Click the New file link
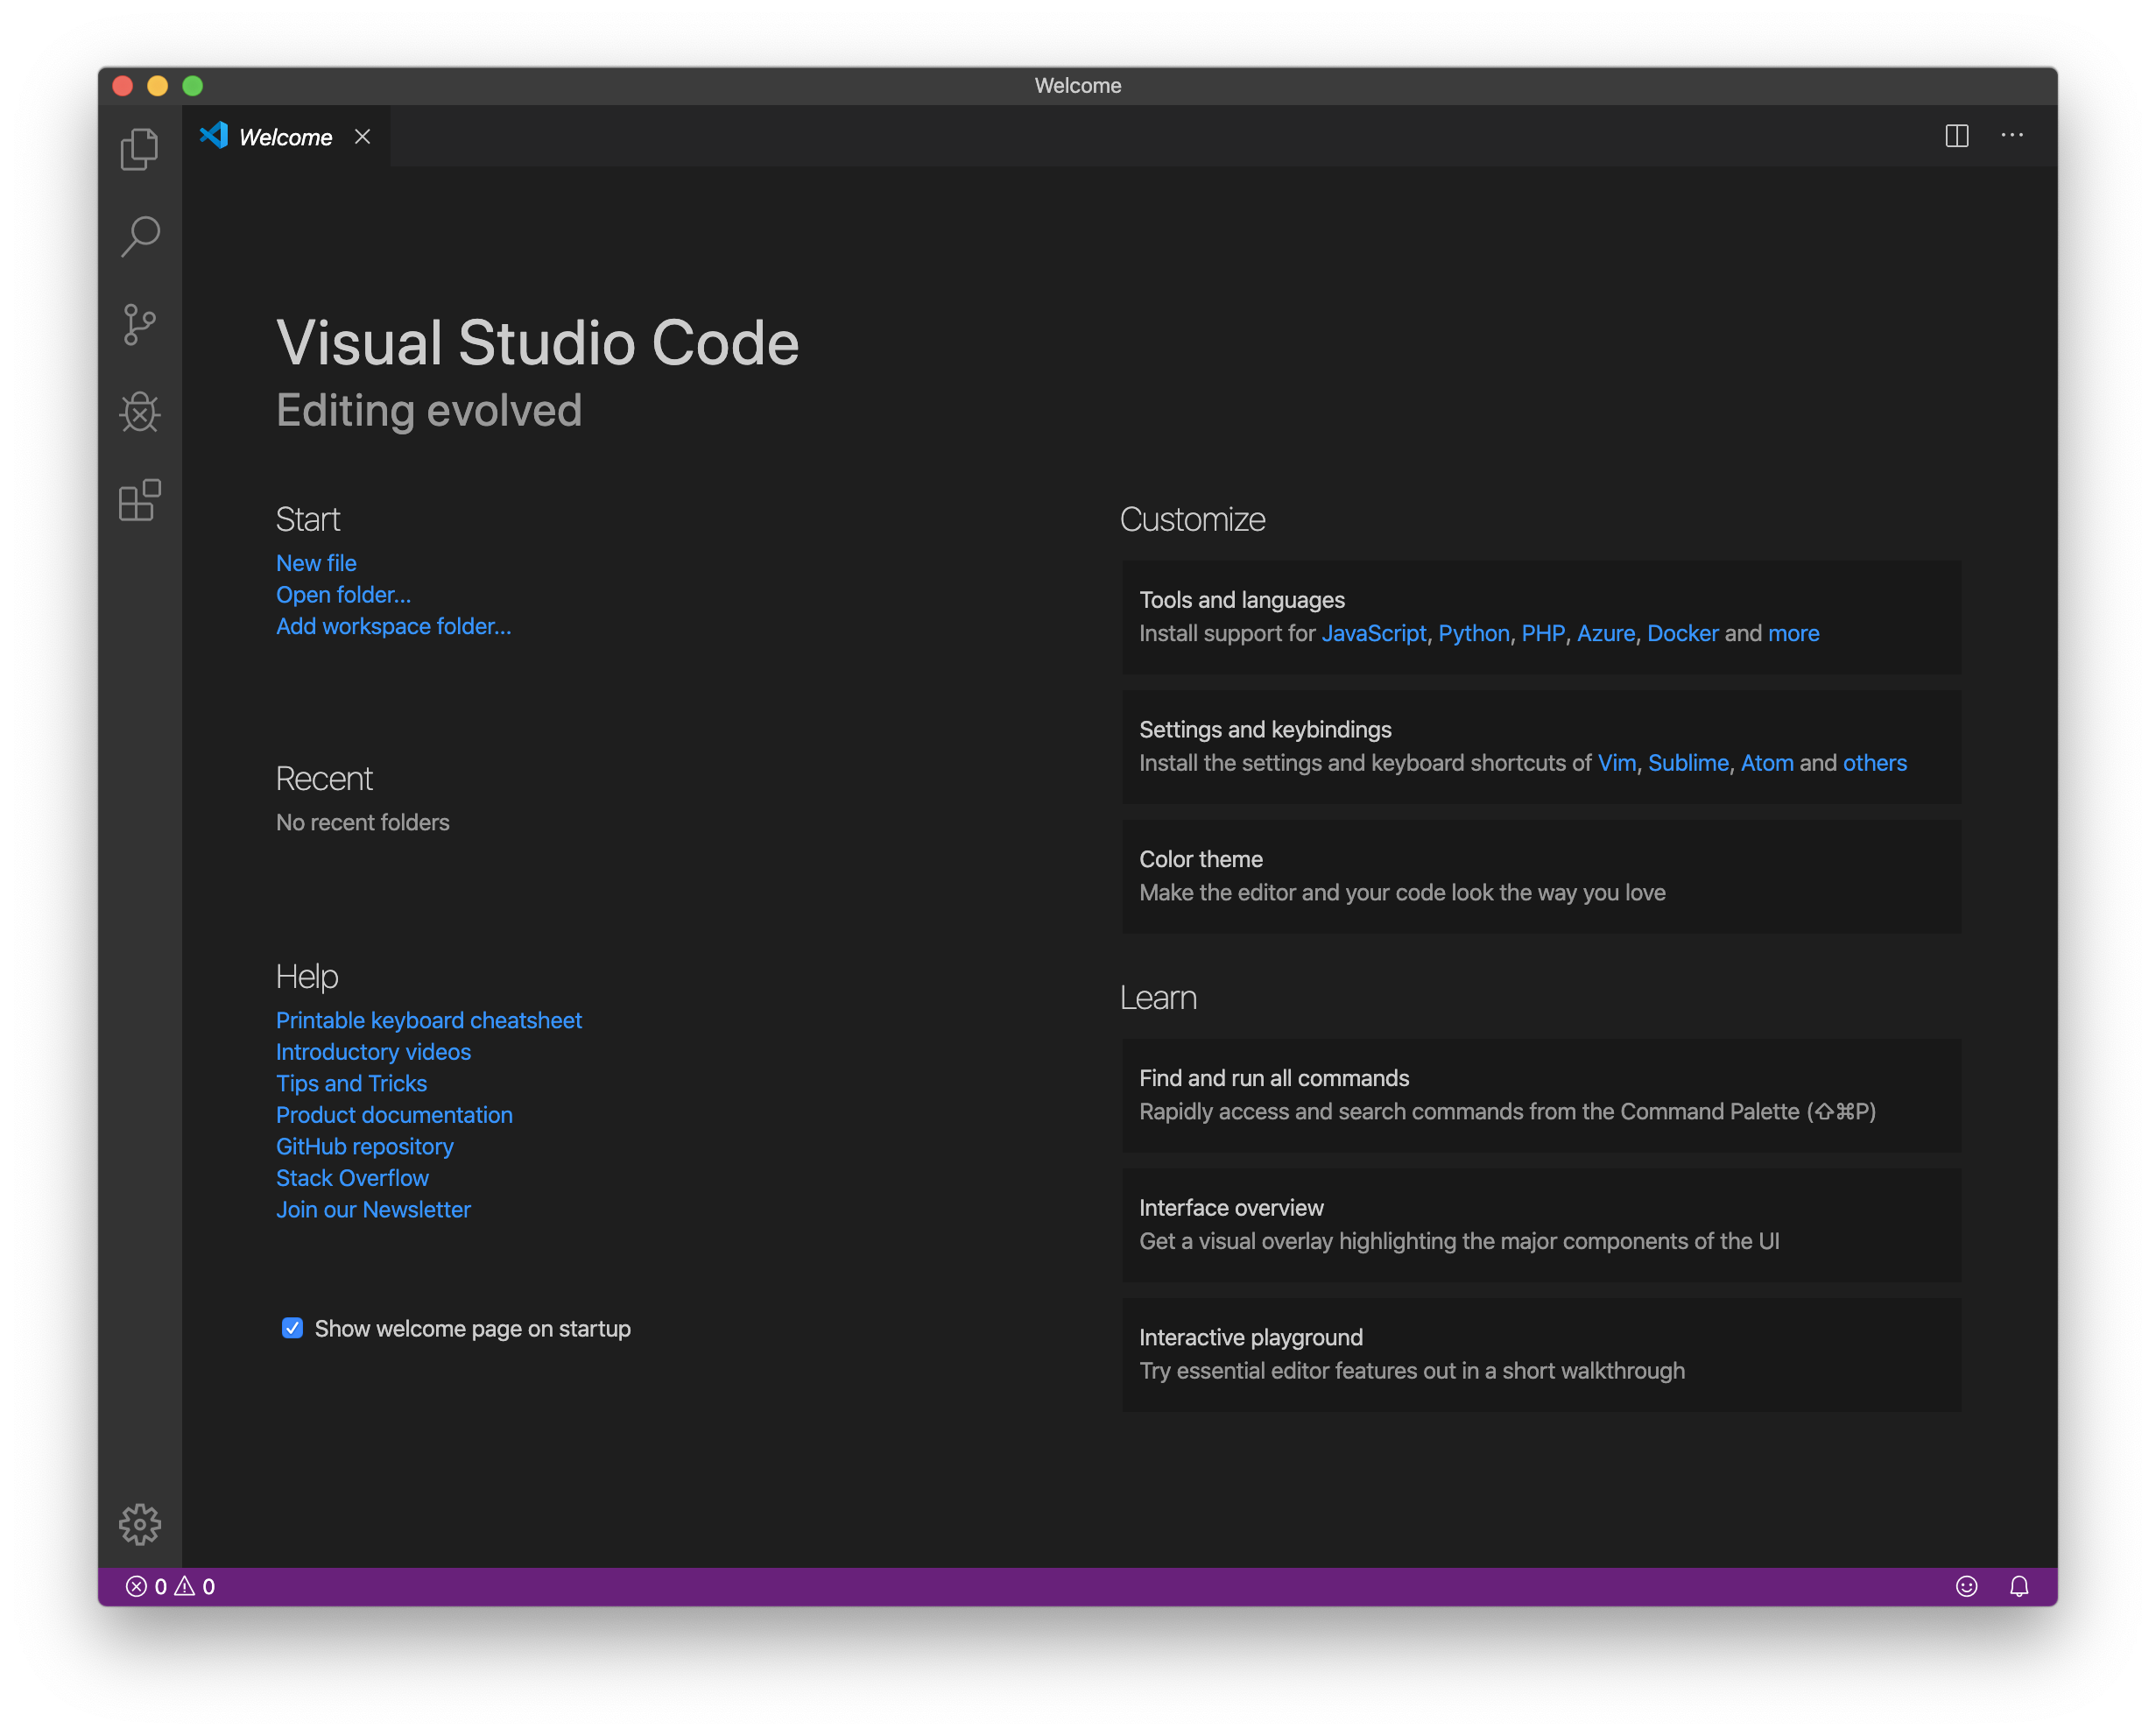Image resolution: width=2156 pixels, height=1736 pixels. point(316,563)
